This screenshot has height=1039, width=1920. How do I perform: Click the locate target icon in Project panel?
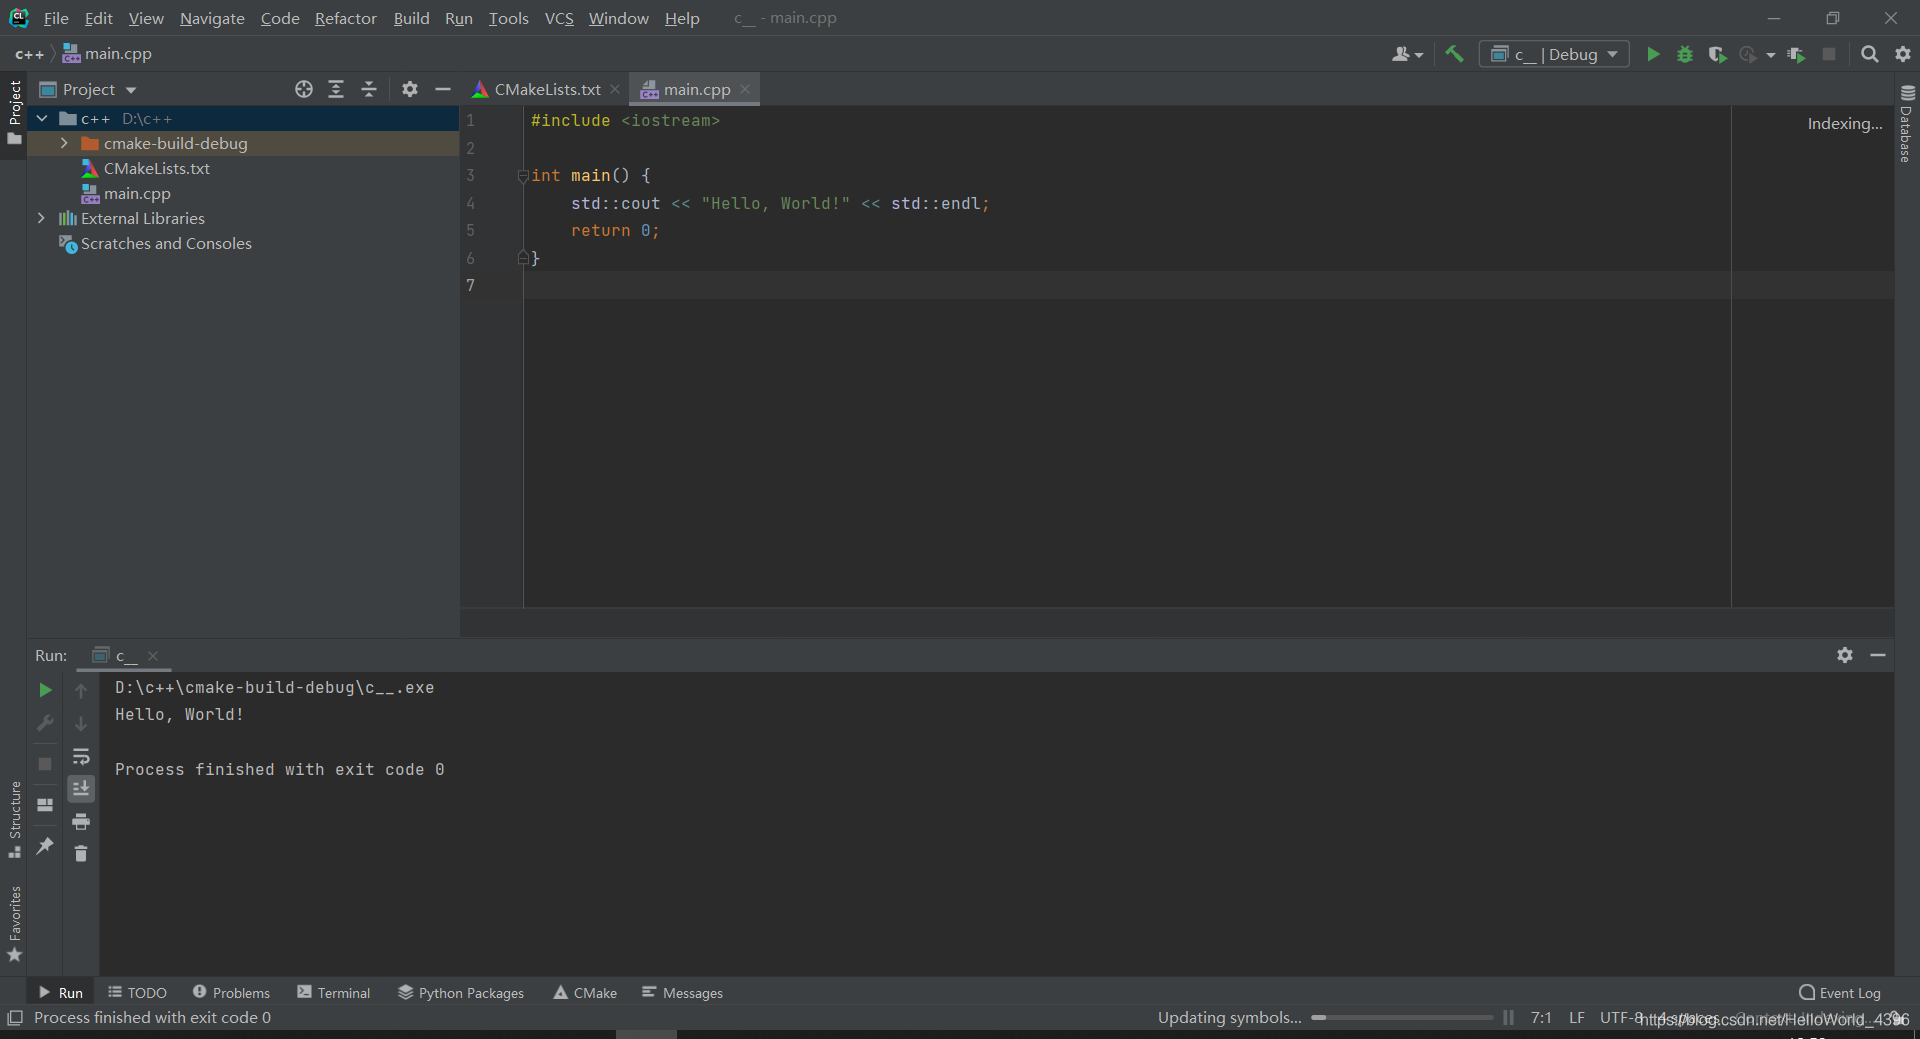click(304, 89)
